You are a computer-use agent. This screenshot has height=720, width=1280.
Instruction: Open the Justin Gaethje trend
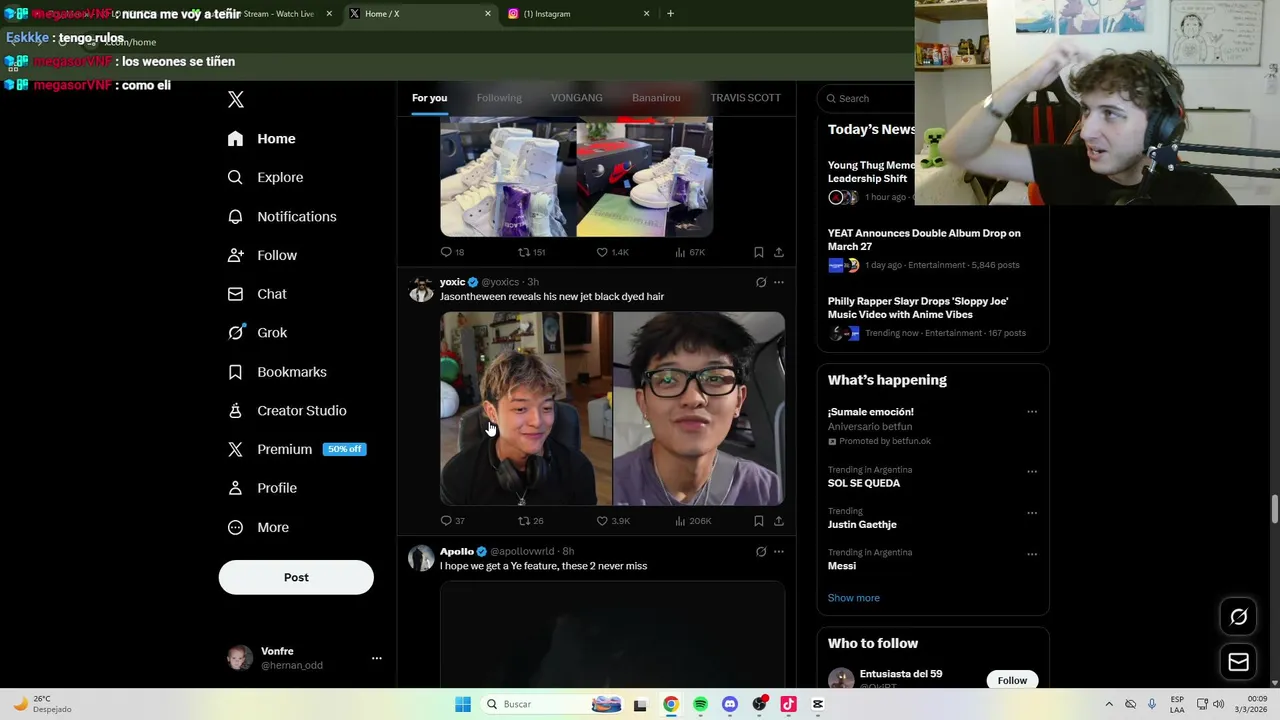862,525
